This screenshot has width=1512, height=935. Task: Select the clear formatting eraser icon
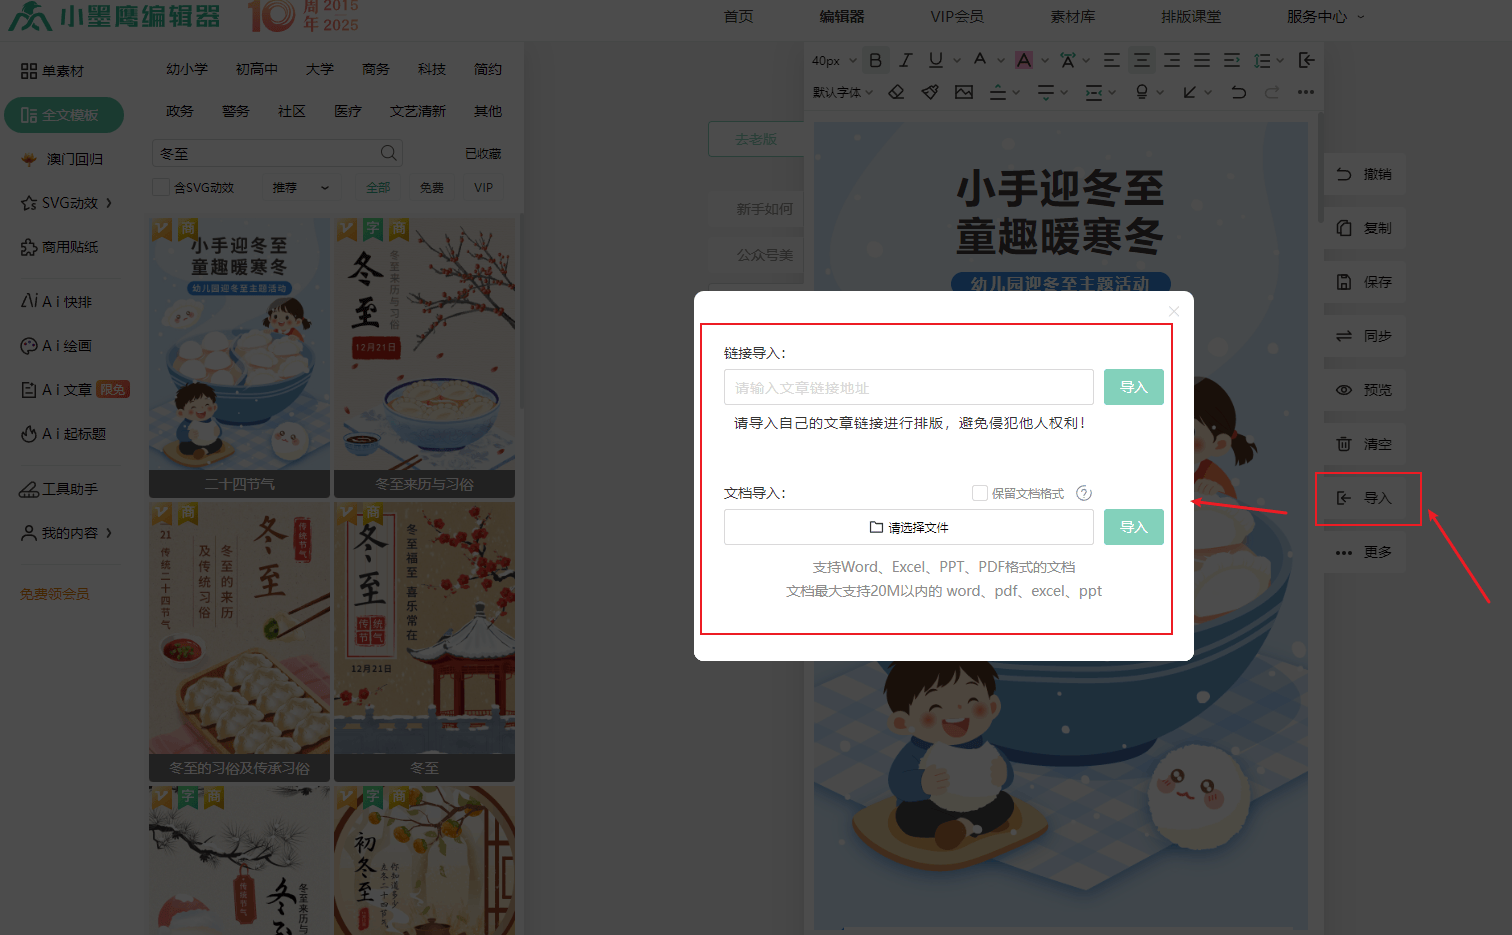coord(896,92)
